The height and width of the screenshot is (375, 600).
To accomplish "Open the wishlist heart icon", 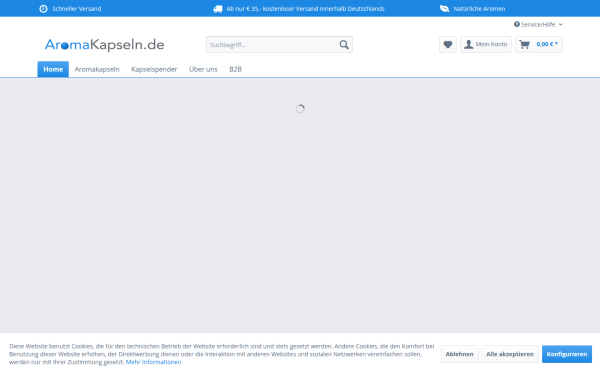I will 448,44.
